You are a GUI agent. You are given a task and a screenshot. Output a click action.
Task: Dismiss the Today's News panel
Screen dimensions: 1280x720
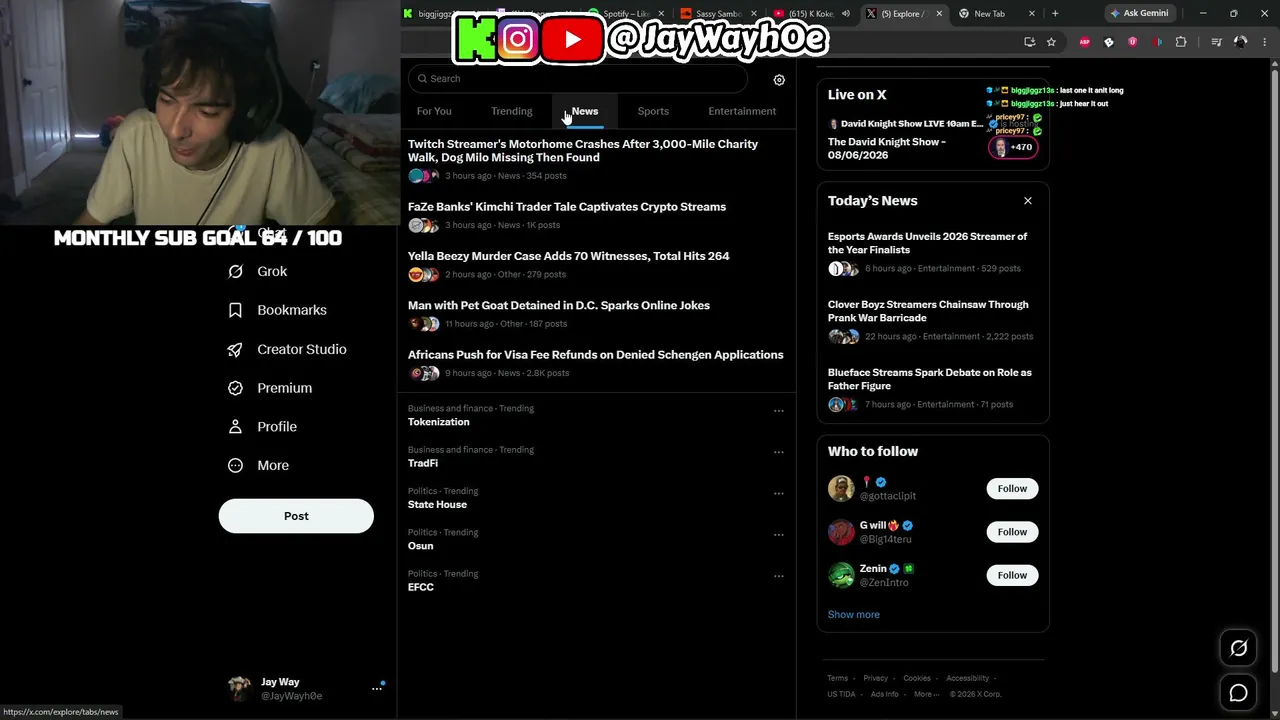(1027, 201)
